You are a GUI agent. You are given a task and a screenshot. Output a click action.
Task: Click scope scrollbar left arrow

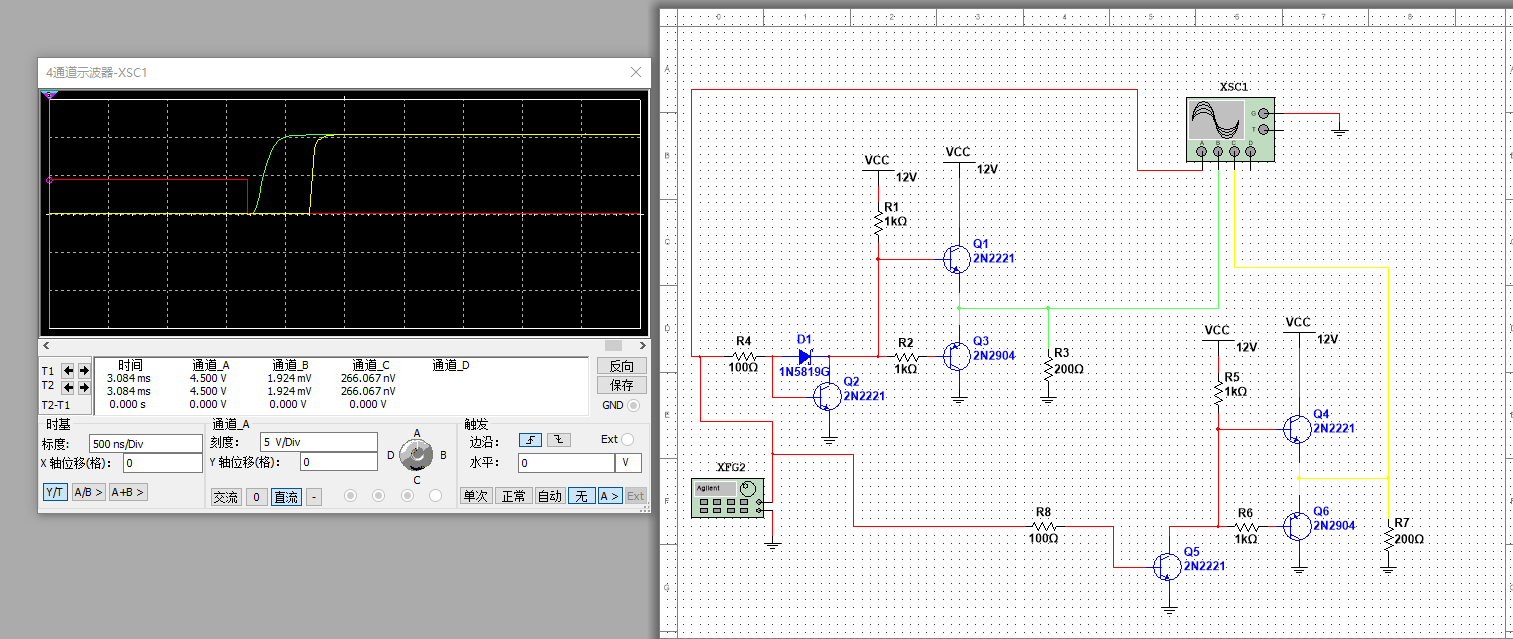click(46, 345)
